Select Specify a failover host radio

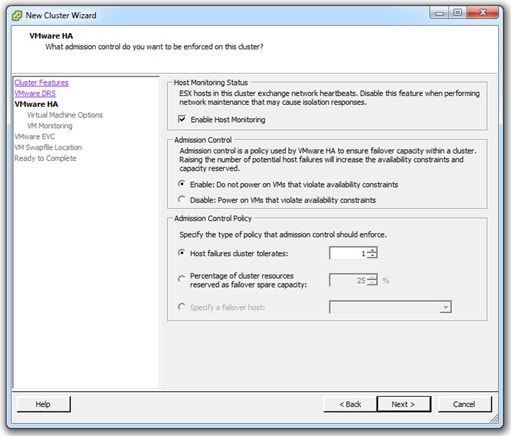(x=181, y=307)
